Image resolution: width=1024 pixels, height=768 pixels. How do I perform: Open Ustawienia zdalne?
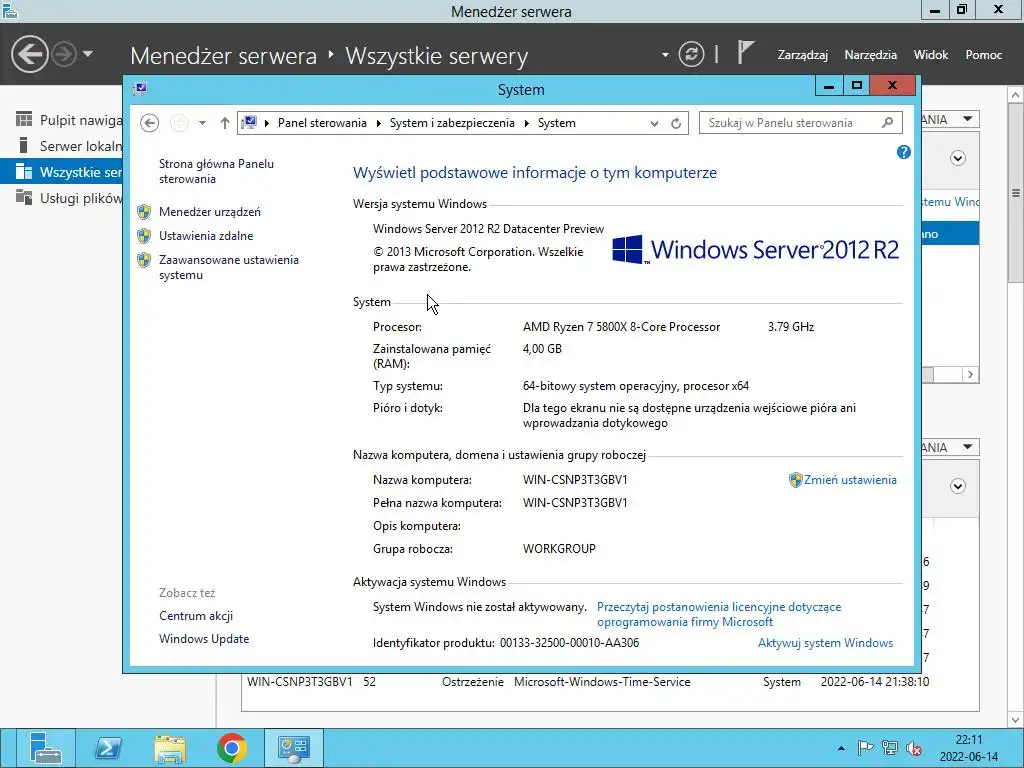tap(206, 236)
